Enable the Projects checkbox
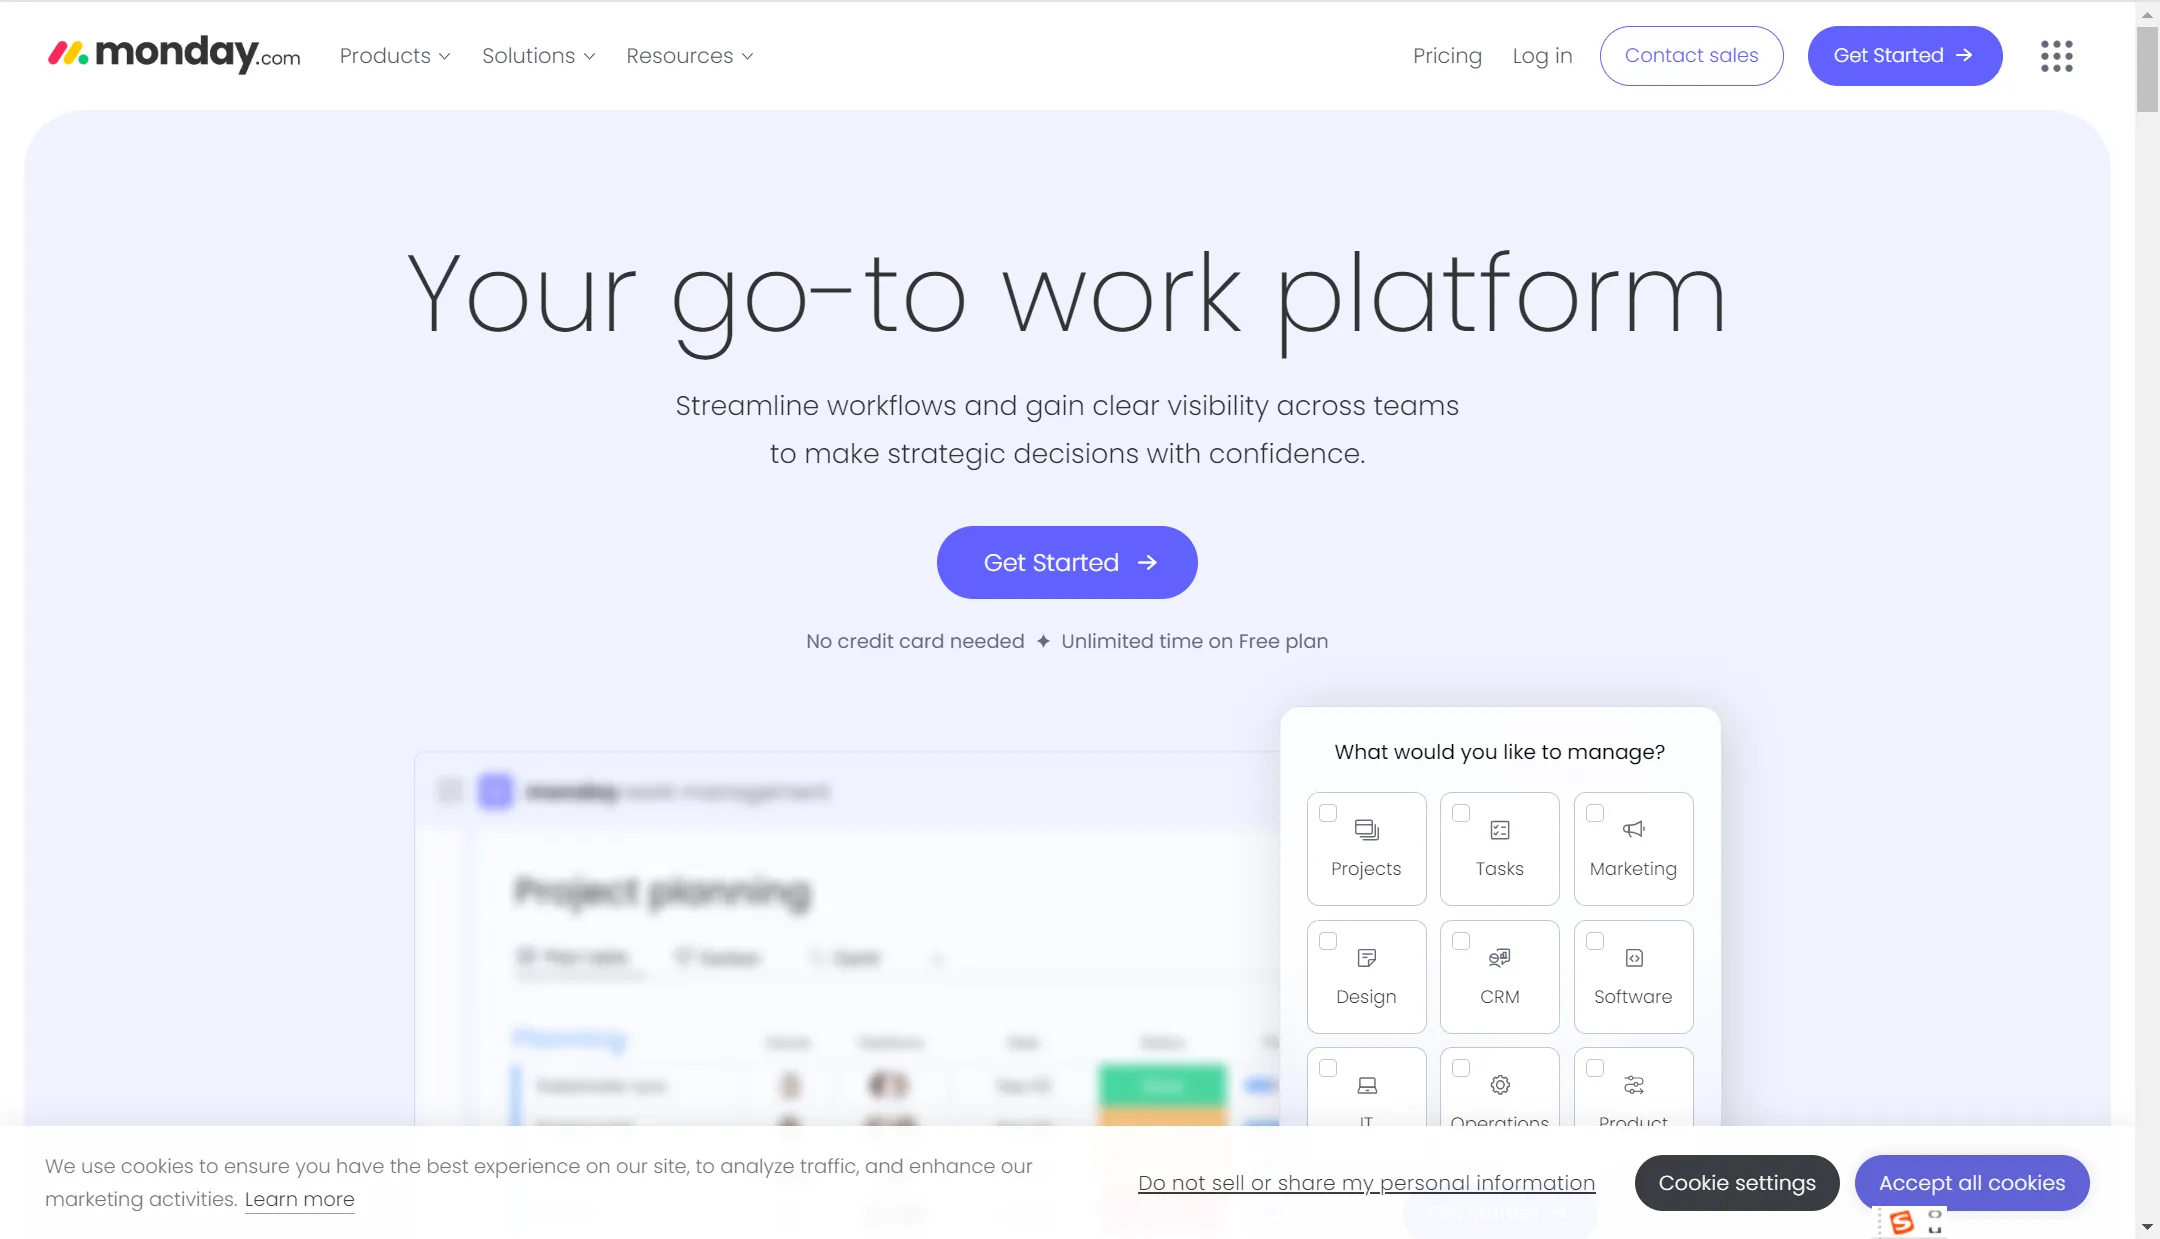The width and height of the screenshot is (2160, 1239). click(1326, 813)
